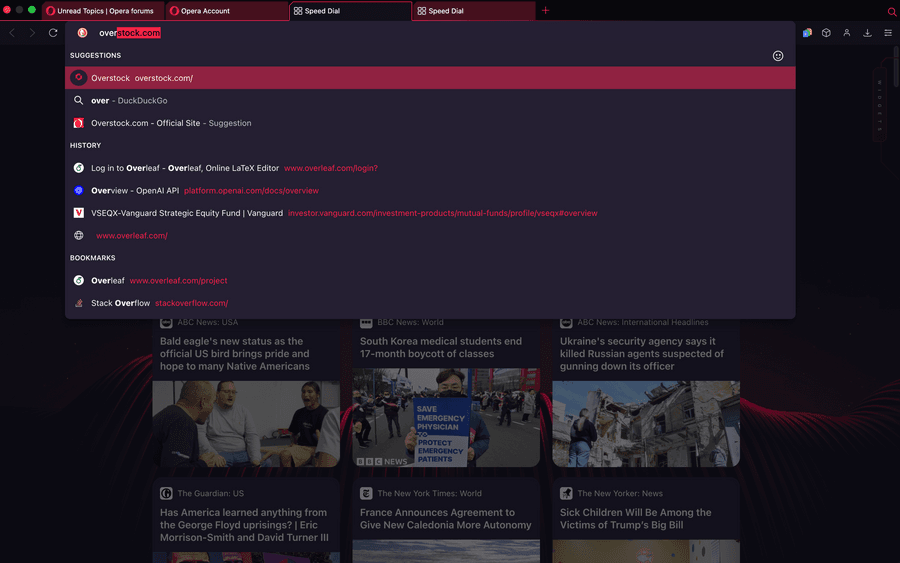Open www.overleaf.com/ history entry
This screenshot has height=563, width=900.
(430, 235)
